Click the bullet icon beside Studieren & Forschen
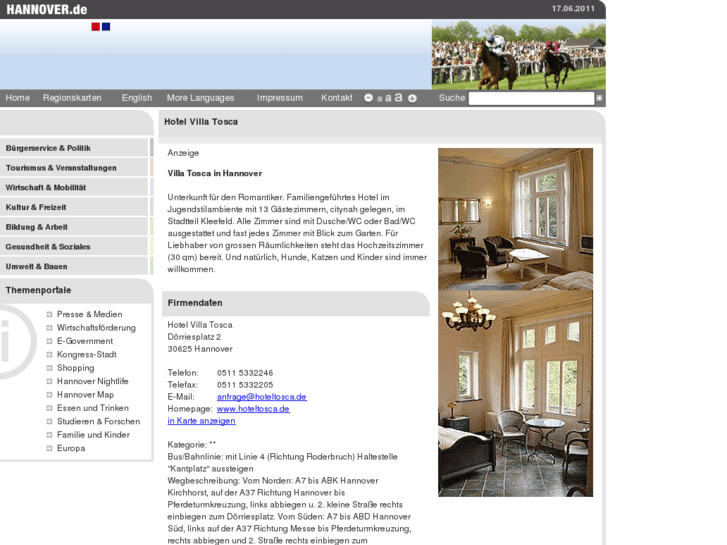The image size is (727, 545). 49,422
